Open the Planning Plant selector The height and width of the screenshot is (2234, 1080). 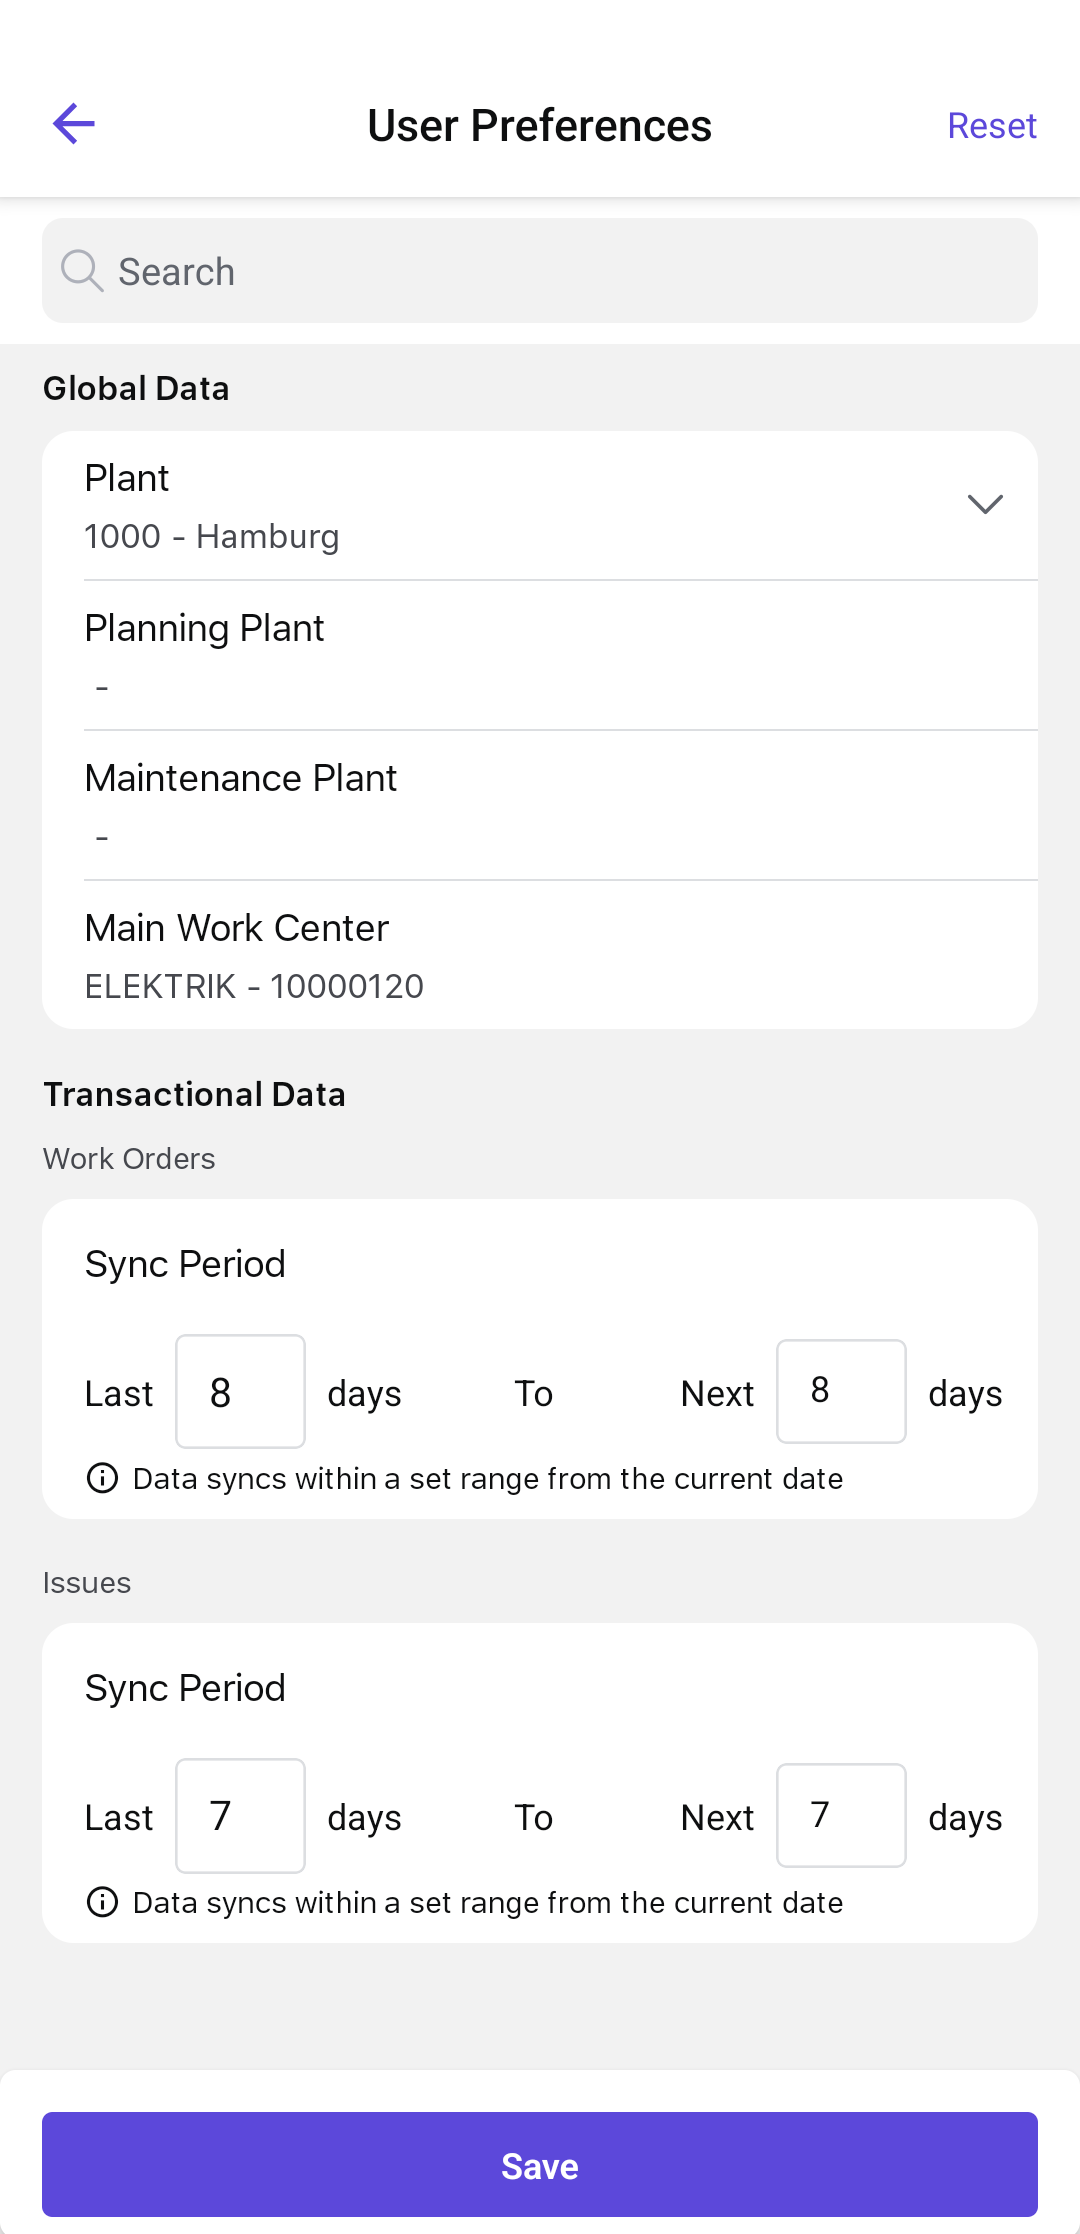pos(540,656)
